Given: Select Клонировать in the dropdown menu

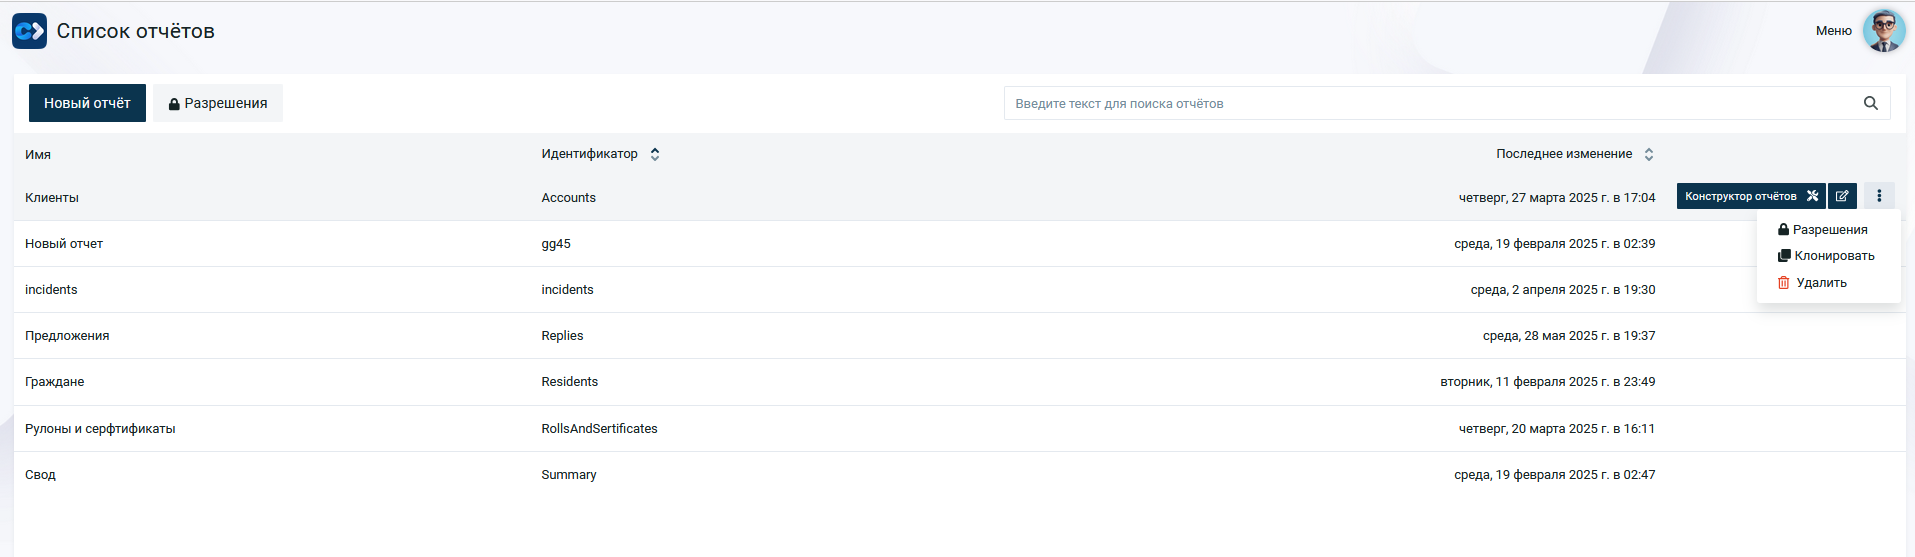Looking at the screenshot, I should pyautogui.click(x=1826, y=256).
